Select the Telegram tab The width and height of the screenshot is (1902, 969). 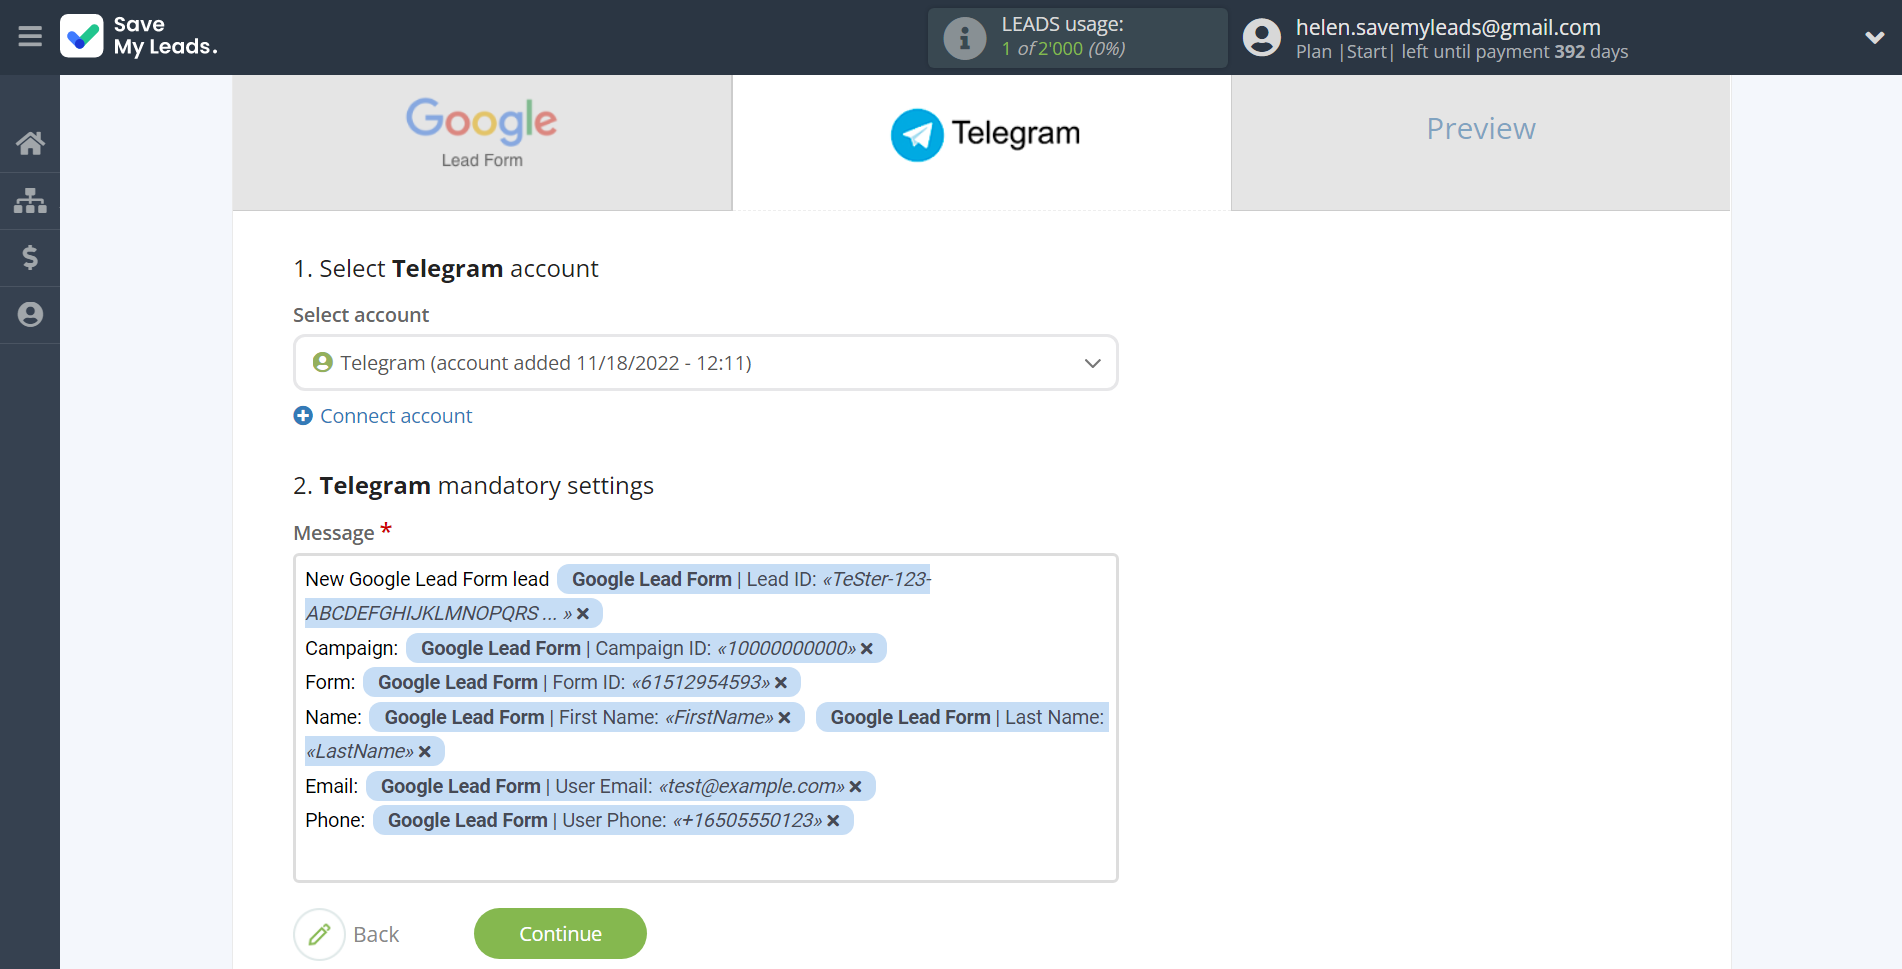[x=982, y=142]
